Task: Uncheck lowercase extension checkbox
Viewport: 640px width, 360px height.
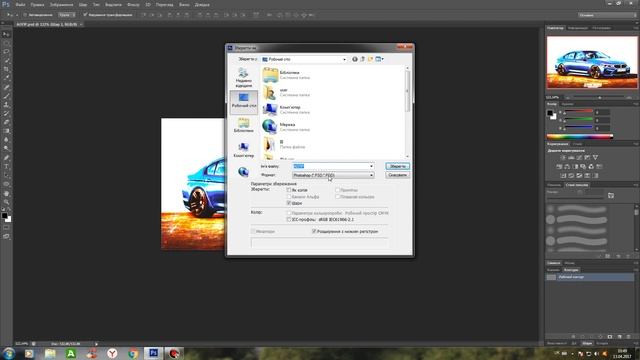Action: [x=314, y=231]
